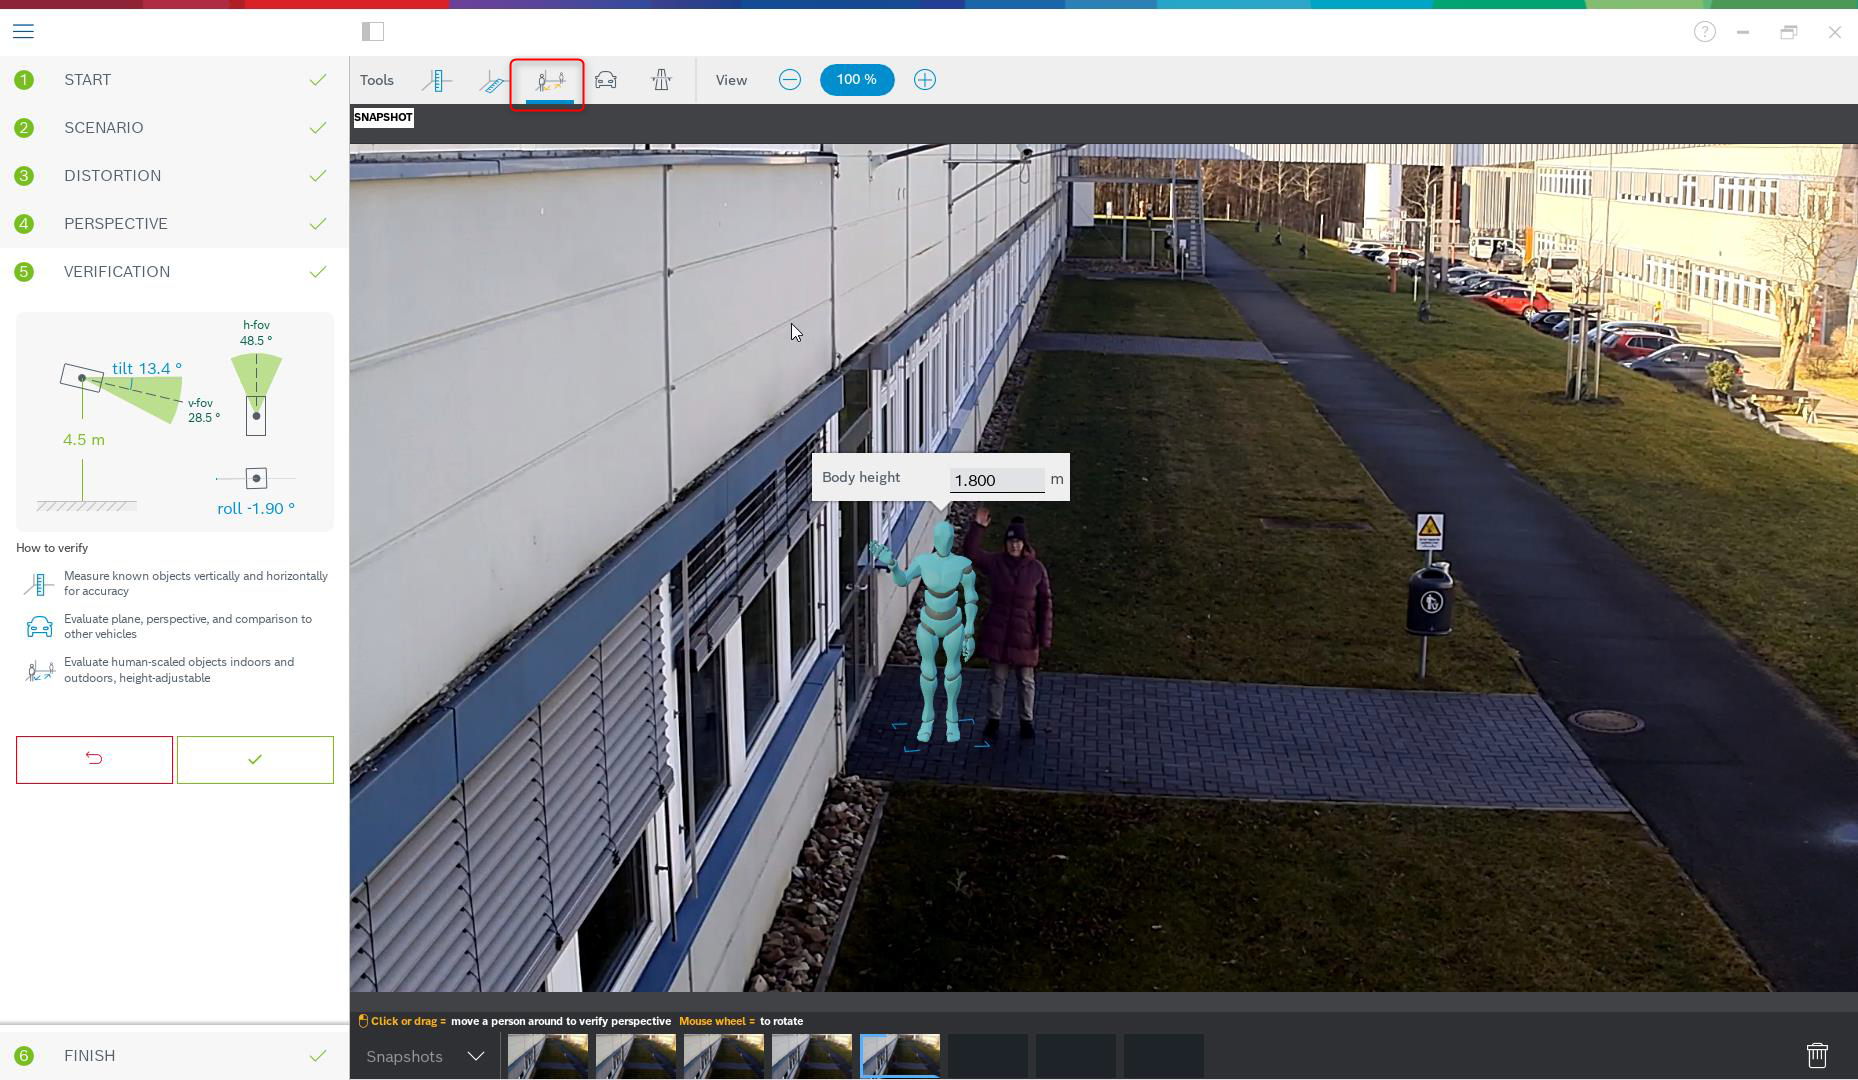Select the vertical measurement tool
Viewport: 1858px width, 1080px height.
tap(437, 80)
